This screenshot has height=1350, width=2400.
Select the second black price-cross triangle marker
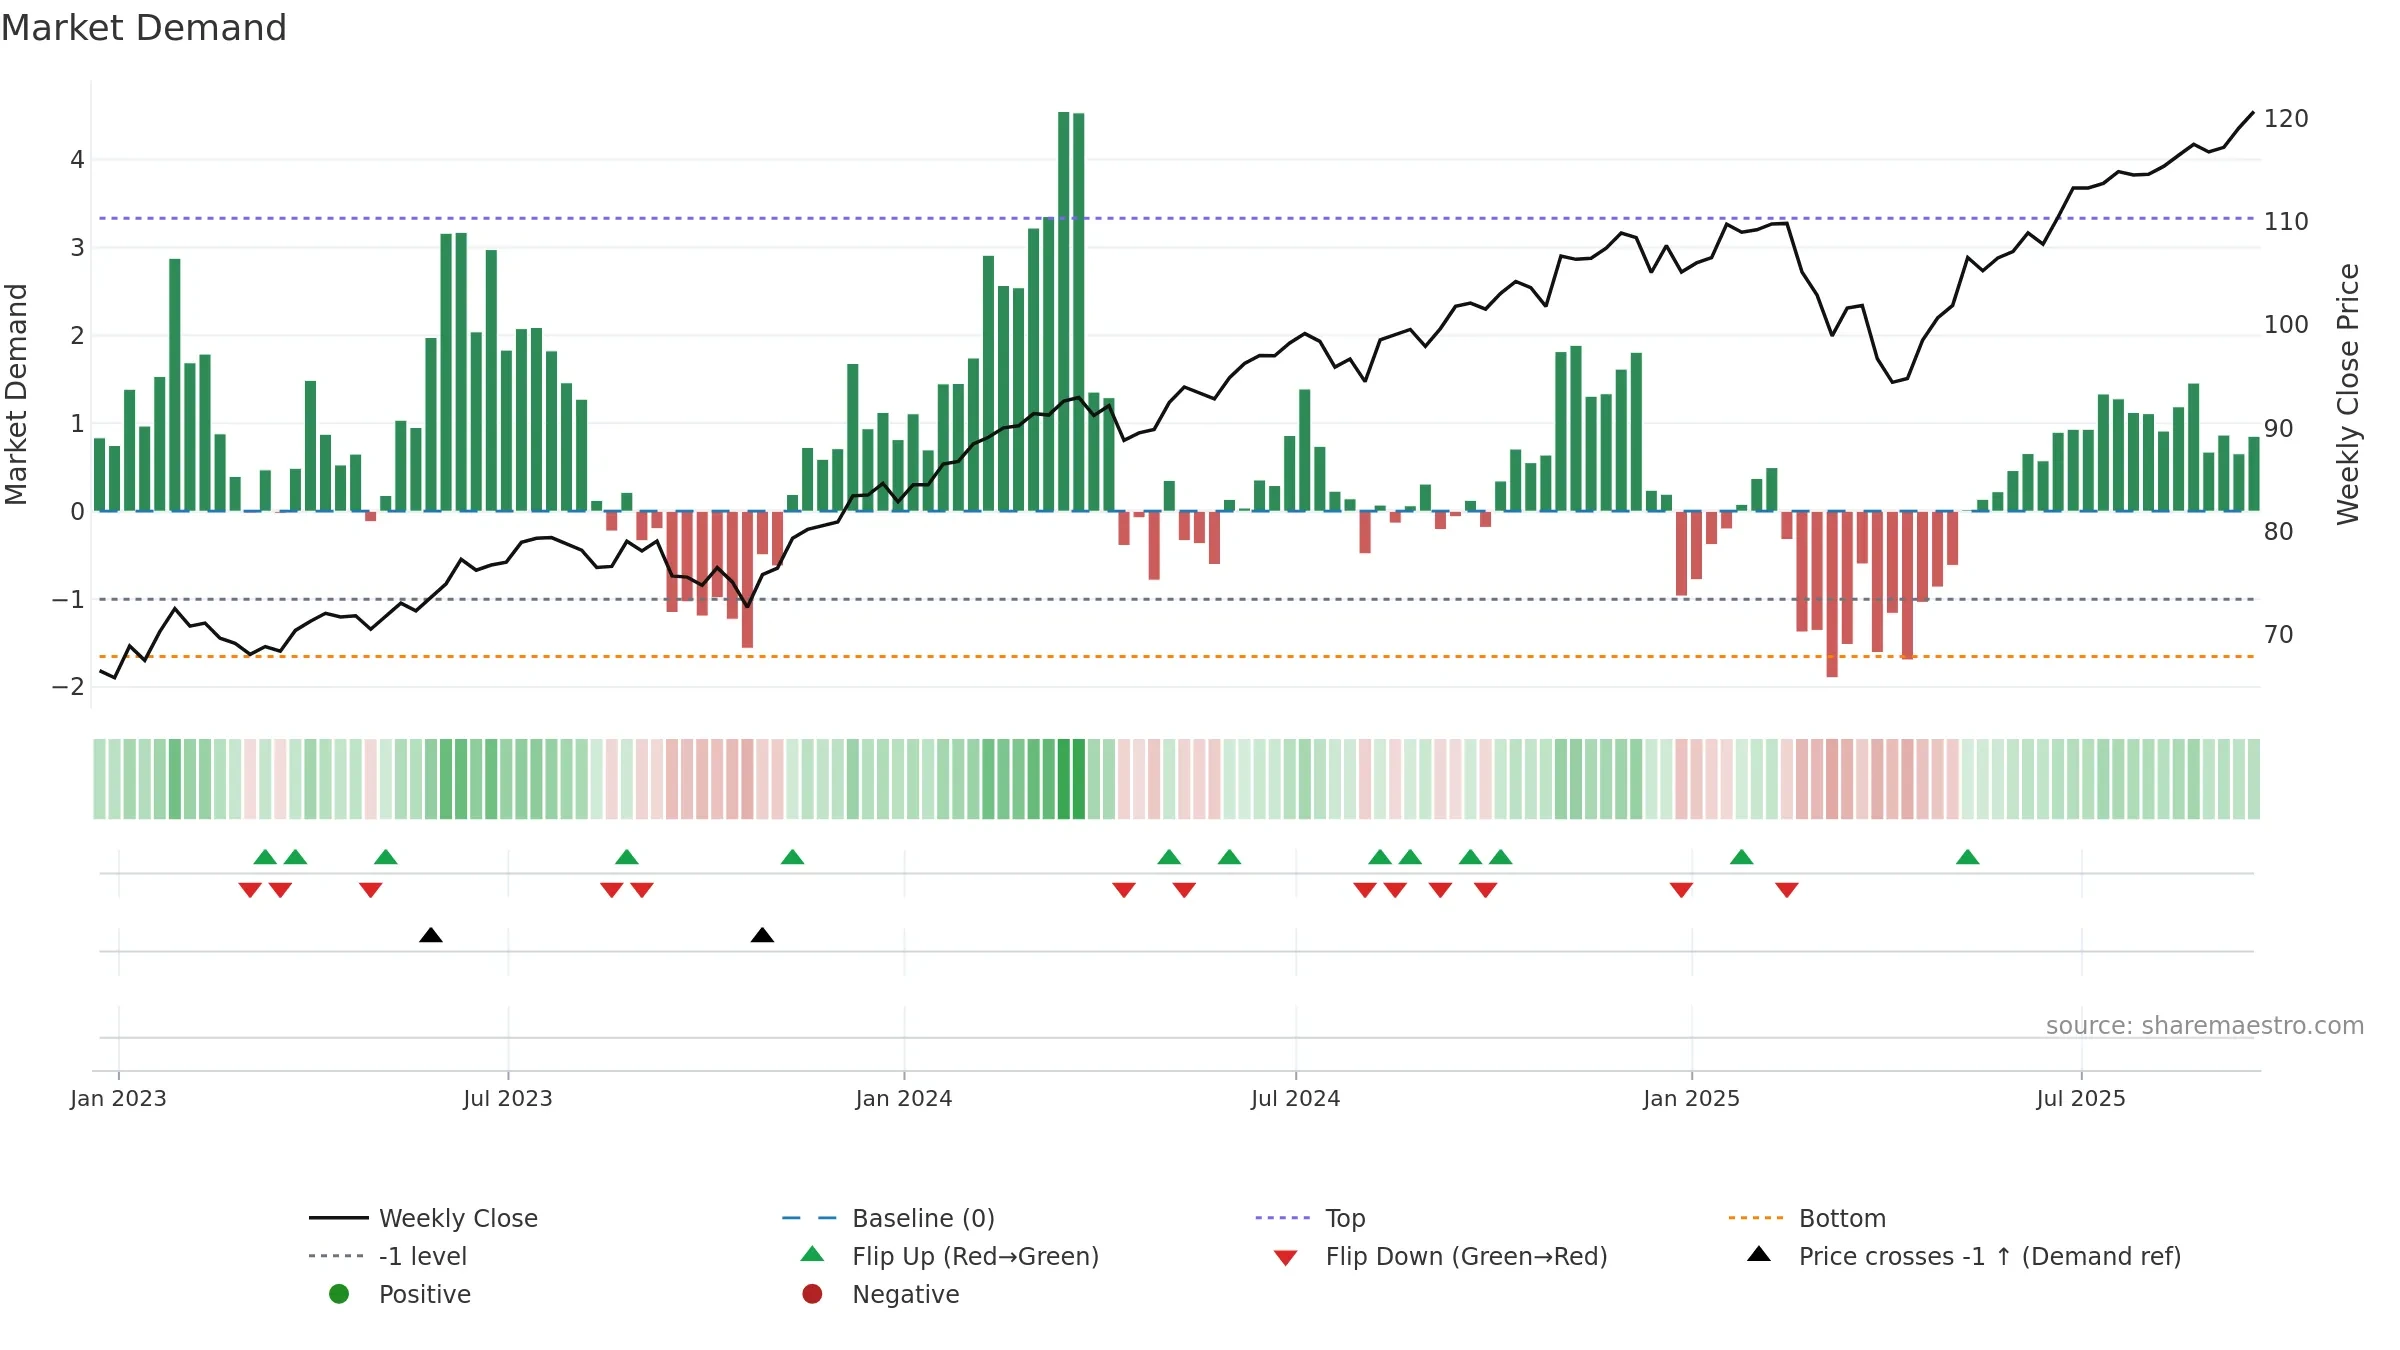point(762,935)
